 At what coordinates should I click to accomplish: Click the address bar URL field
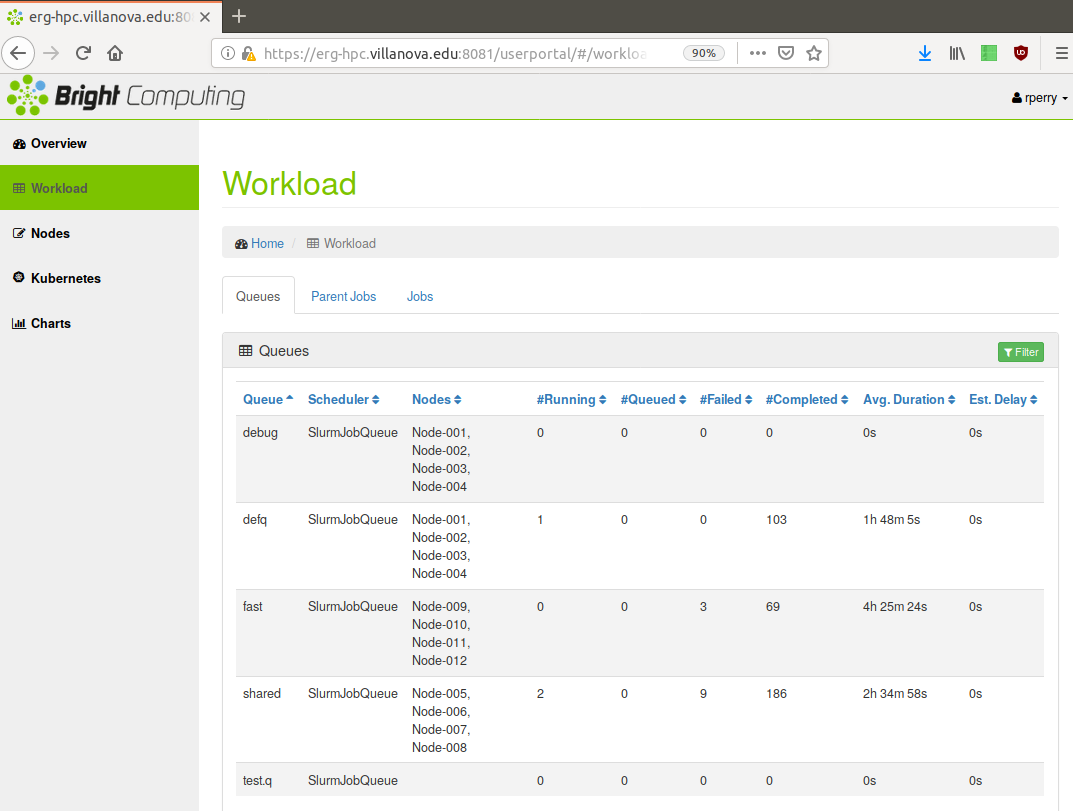(455, 53)
